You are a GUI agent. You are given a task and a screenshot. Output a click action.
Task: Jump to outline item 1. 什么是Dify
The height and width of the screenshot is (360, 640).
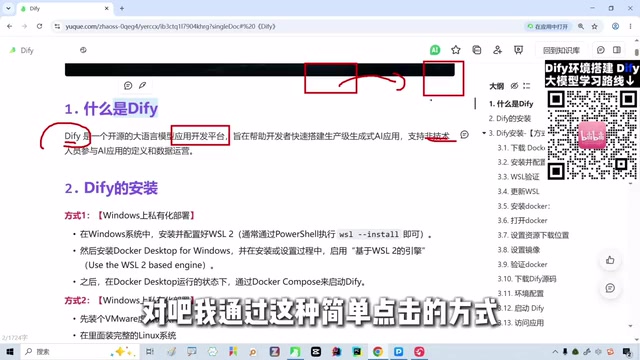[x=511, y=104]
